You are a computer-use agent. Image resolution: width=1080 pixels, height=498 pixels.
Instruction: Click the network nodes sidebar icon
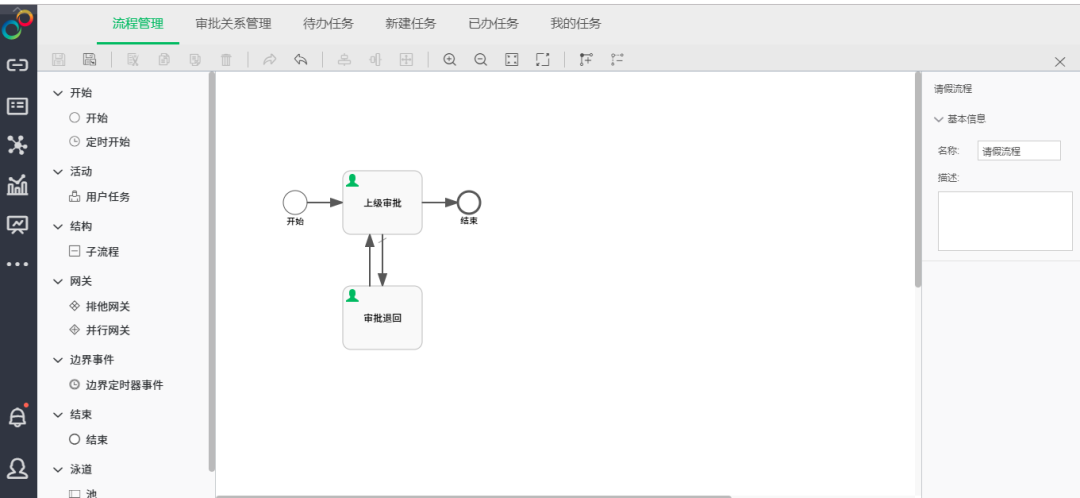click(17, 145)
